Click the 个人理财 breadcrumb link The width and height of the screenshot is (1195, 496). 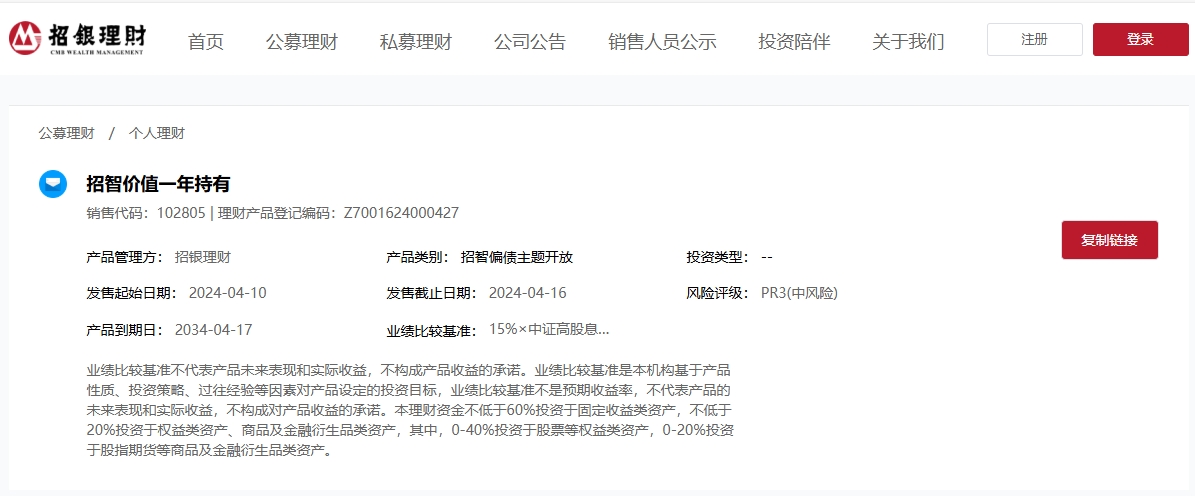click(x=156, y=133)
